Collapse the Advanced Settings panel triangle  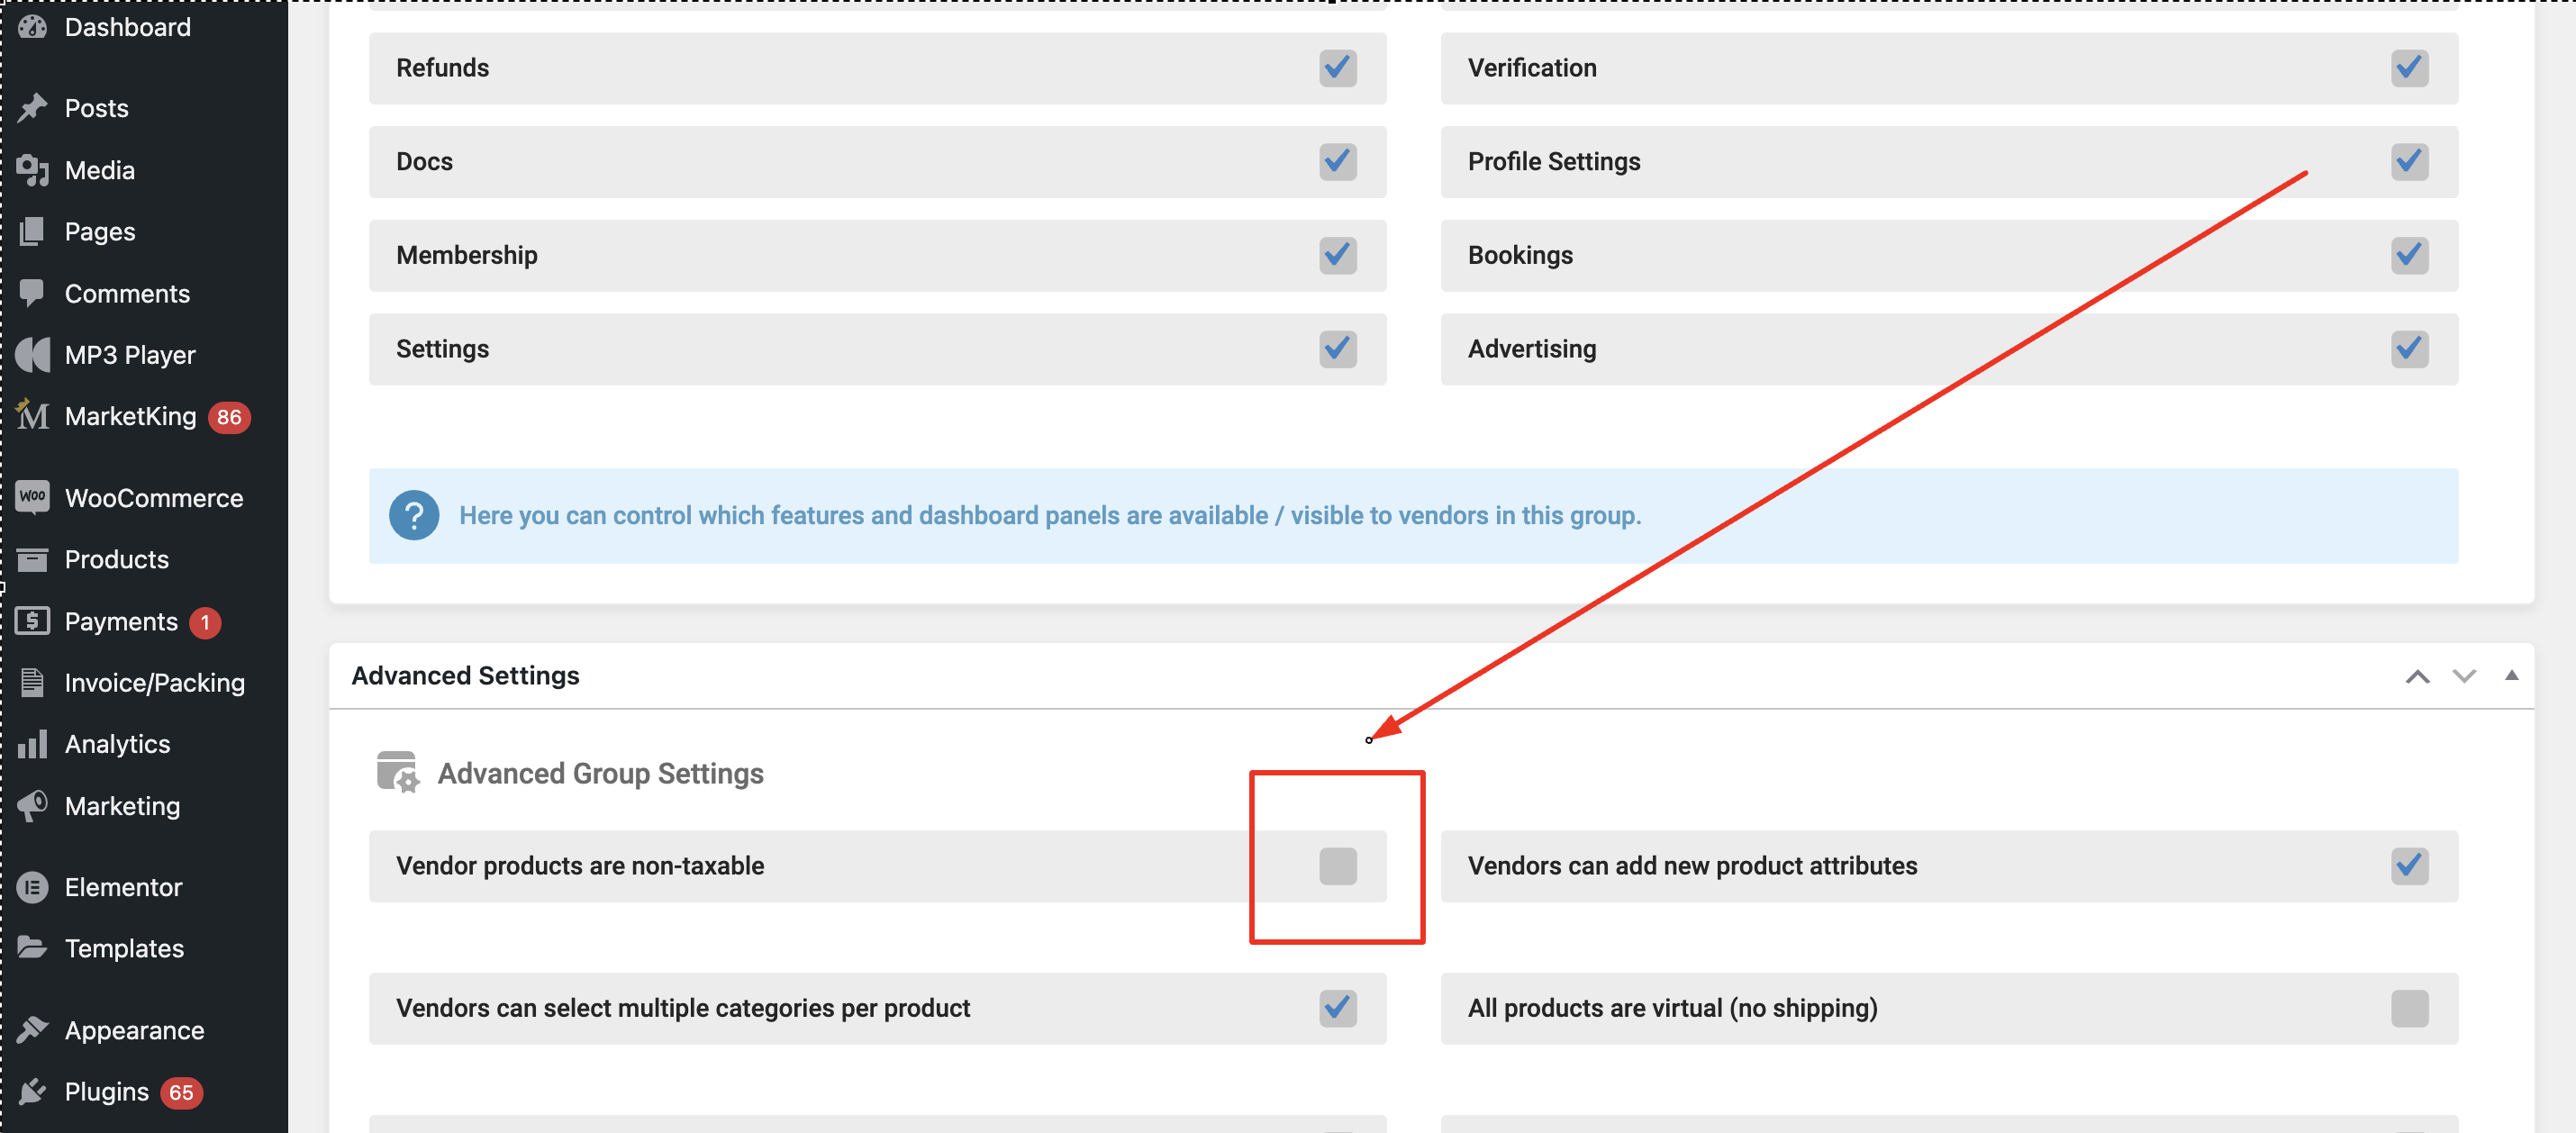(x=2511, y=675)
